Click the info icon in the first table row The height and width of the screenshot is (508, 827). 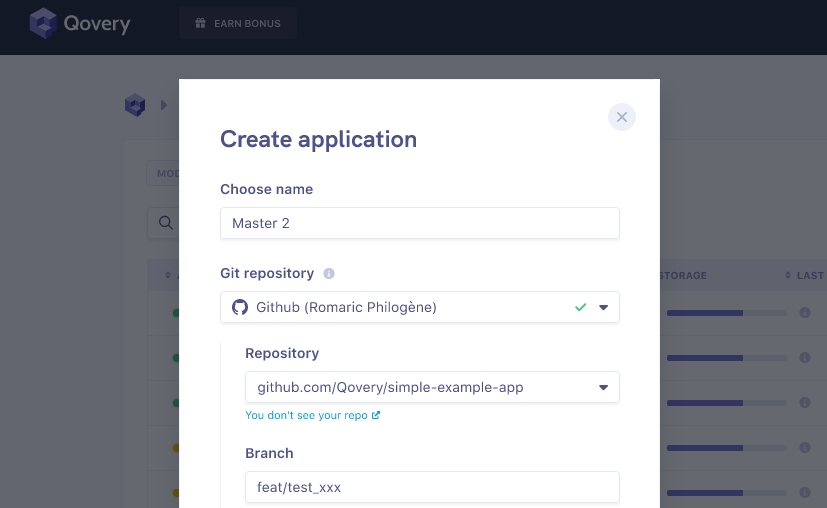805,313
